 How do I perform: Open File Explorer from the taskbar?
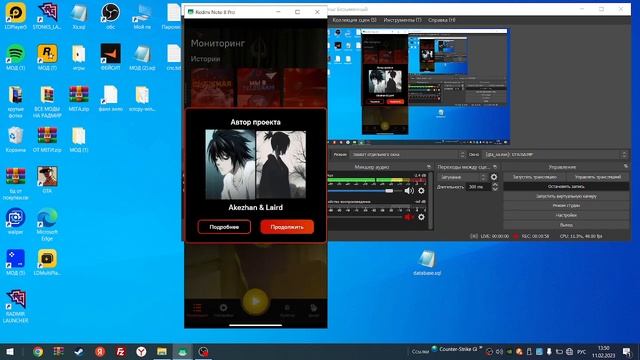click(x=162, y=351)
